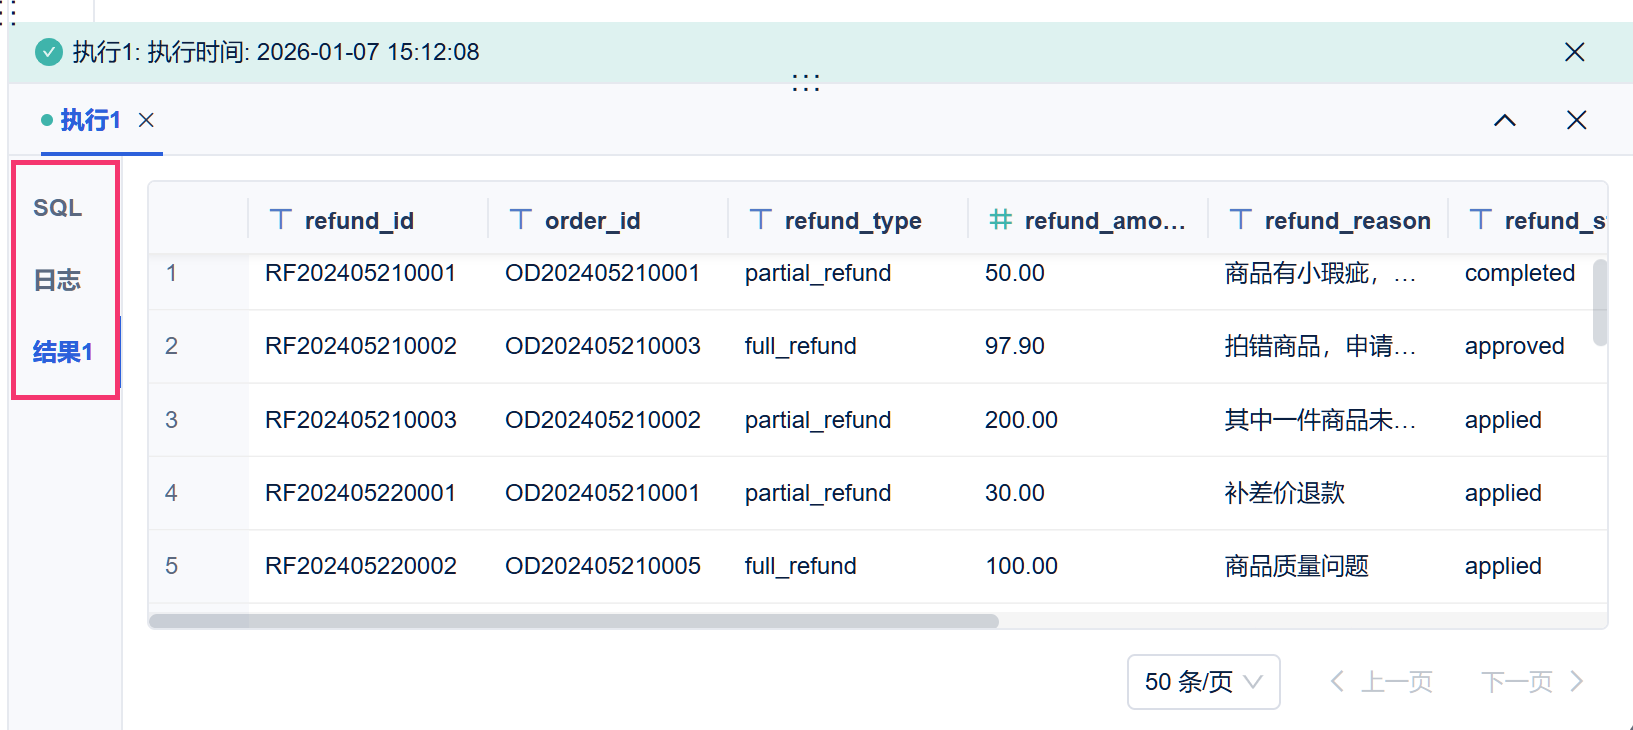Open the 50 条/页 page size dropdown

(1203, 682)
